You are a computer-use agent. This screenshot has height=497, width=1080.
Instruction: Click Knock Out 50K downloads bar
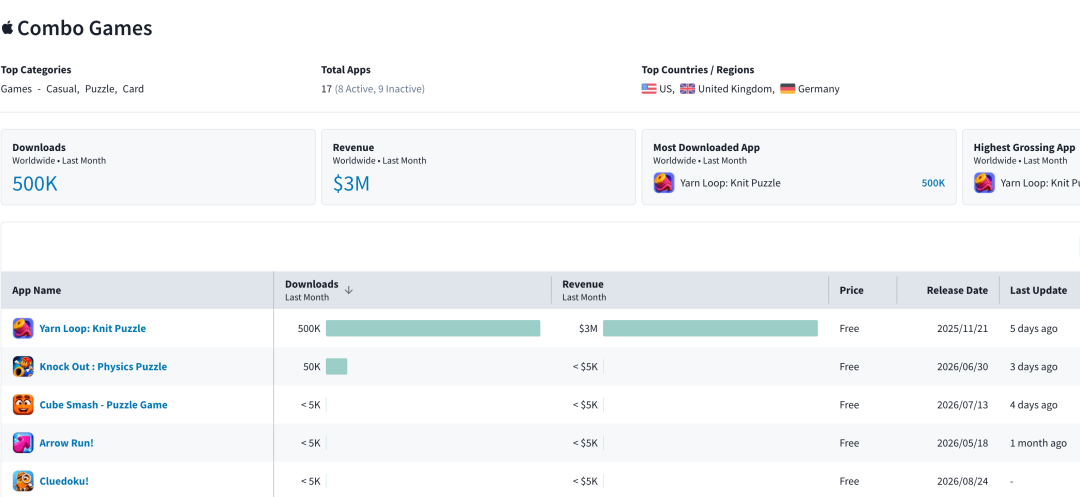click(336, 366)
